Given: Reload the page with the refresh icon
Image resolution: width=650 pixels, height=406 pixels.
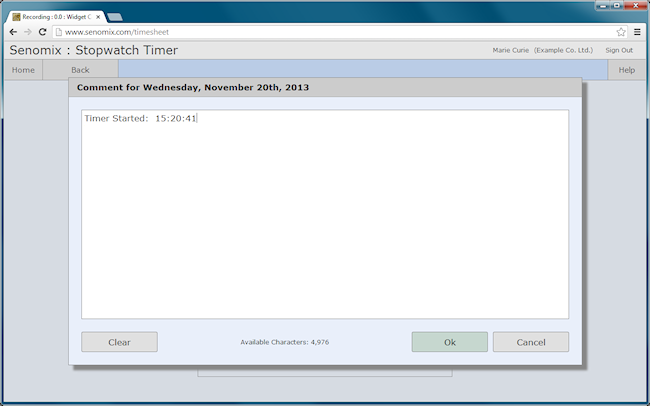Looking at the screenshot, I should (x=42, y=32).
